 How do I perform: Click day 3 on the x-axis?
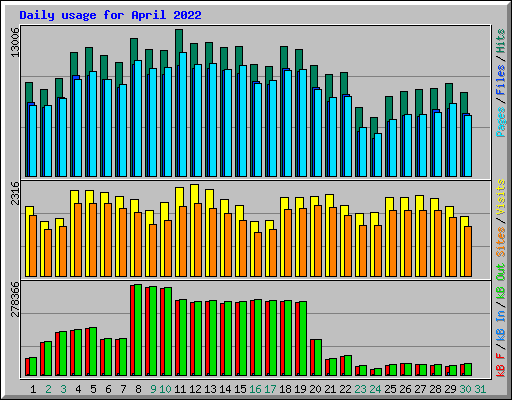[x=63, y=389]
